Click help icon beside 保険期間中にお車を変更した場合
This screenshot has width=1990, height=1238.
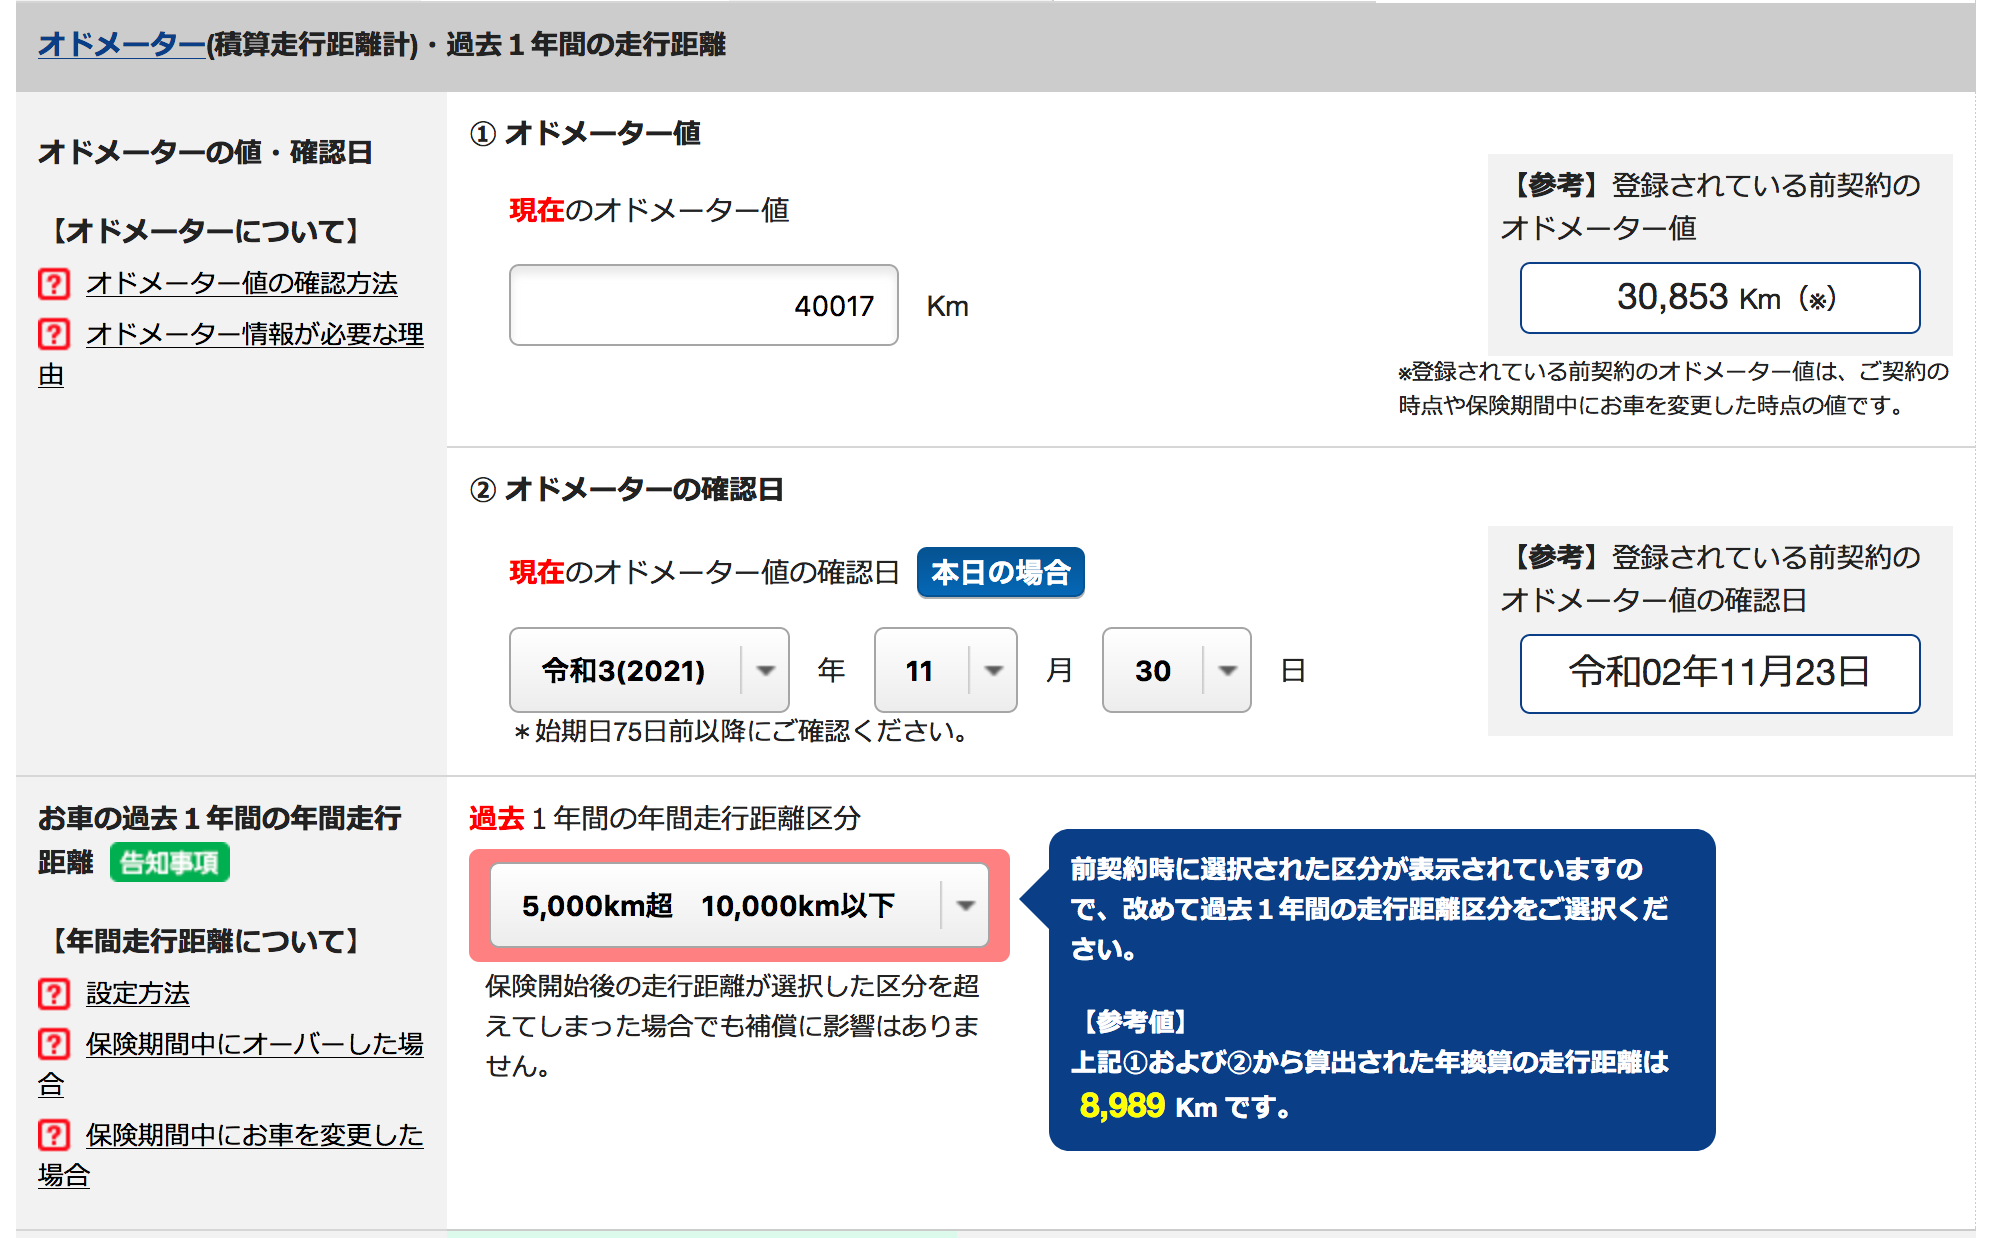tap(54, 1135)
